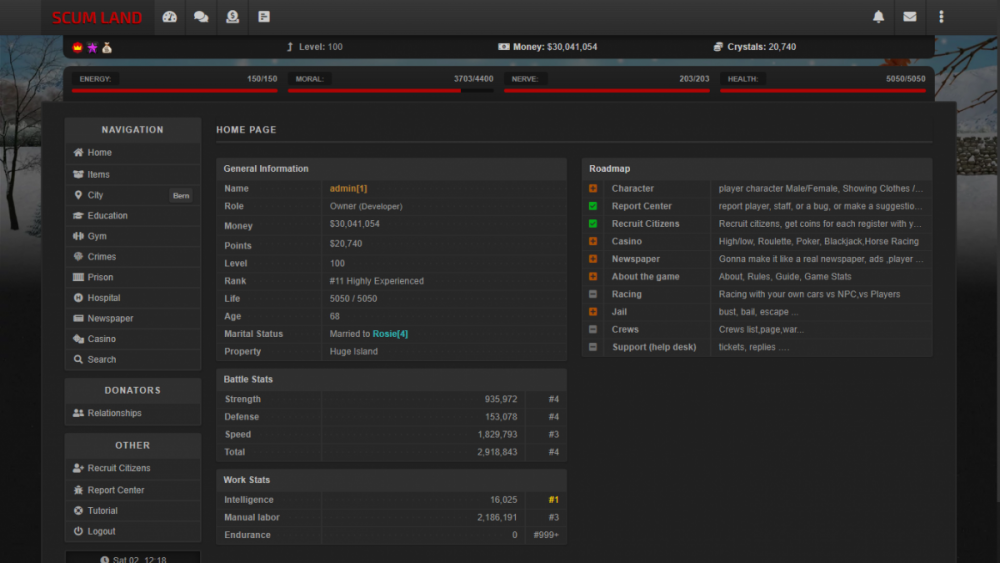Open the chat bubbles icon in top bar

point(201,17)
